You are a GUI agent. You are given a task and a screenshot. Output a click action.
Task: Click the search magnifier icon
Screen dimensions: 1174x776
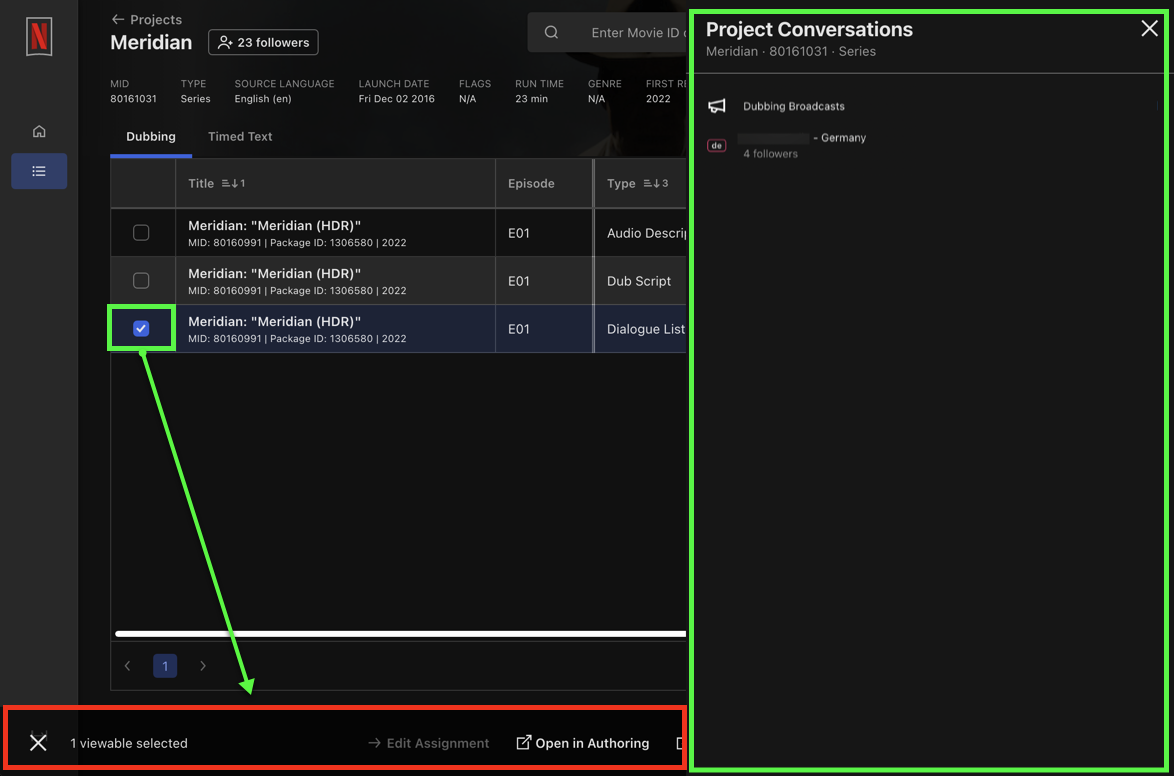pos(551,32)
